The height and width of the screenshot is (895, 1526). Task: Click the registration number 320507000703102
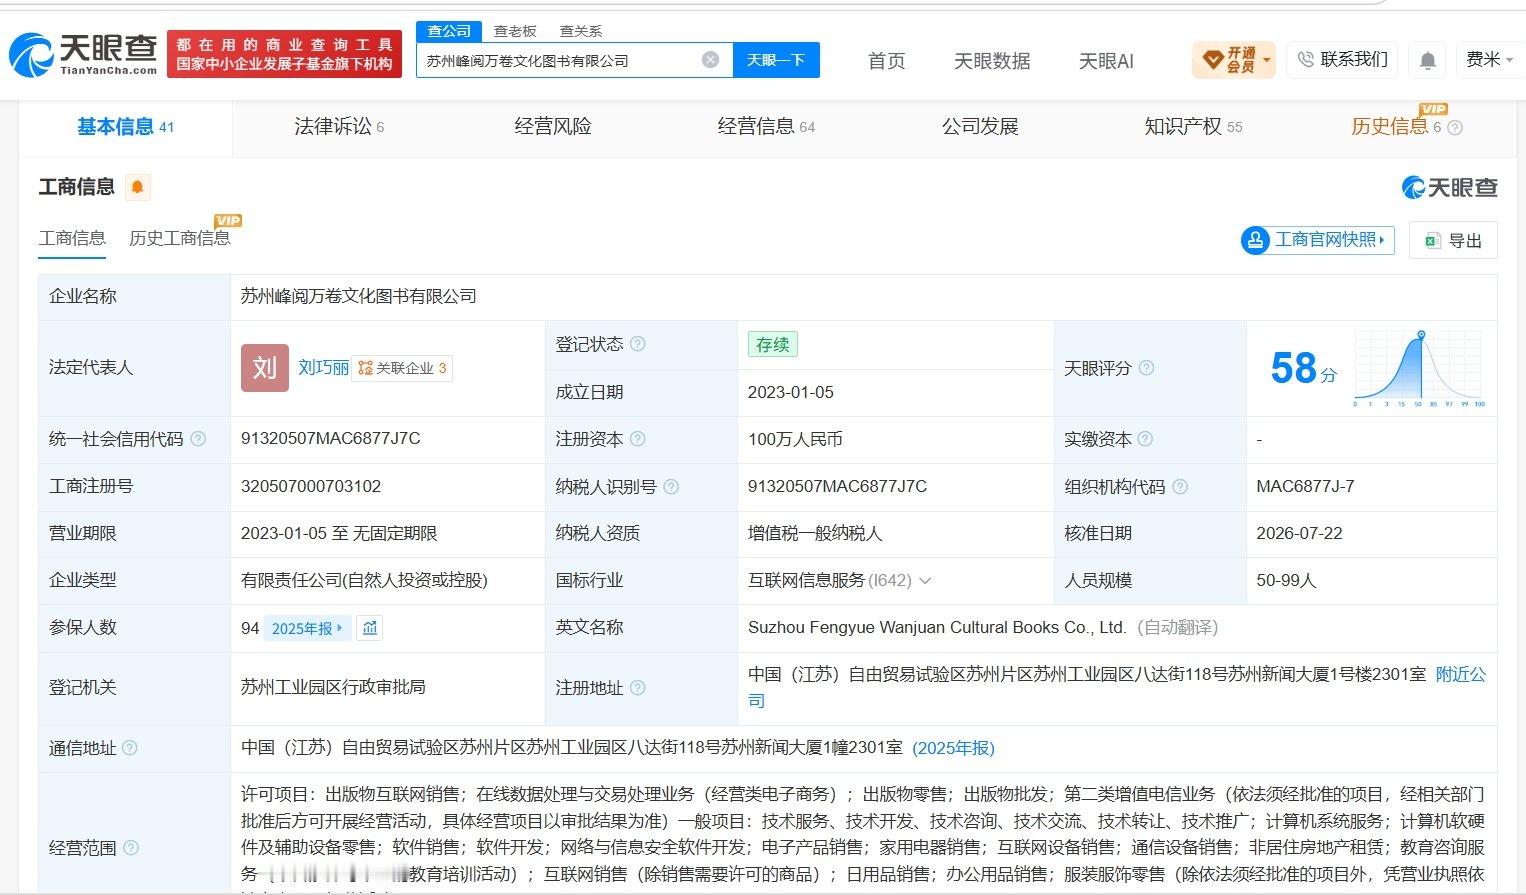311,487
